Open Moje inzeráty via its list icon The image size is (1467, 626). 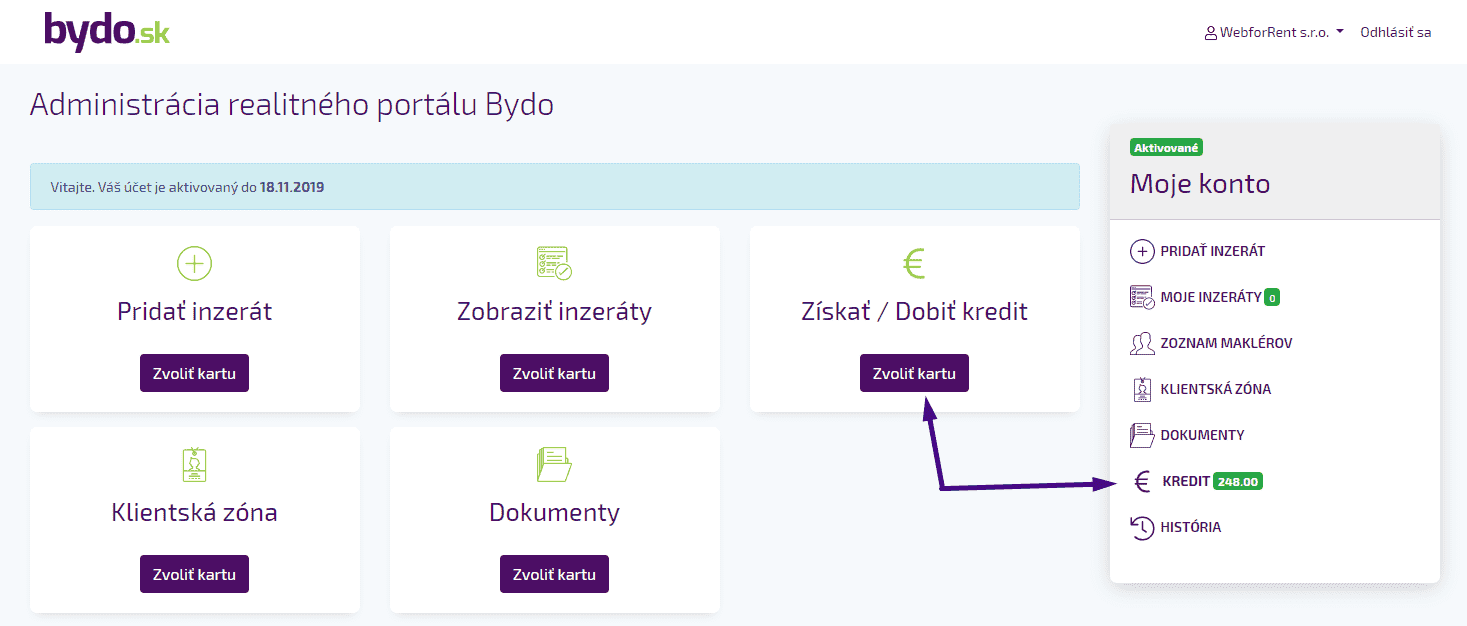1140,297
